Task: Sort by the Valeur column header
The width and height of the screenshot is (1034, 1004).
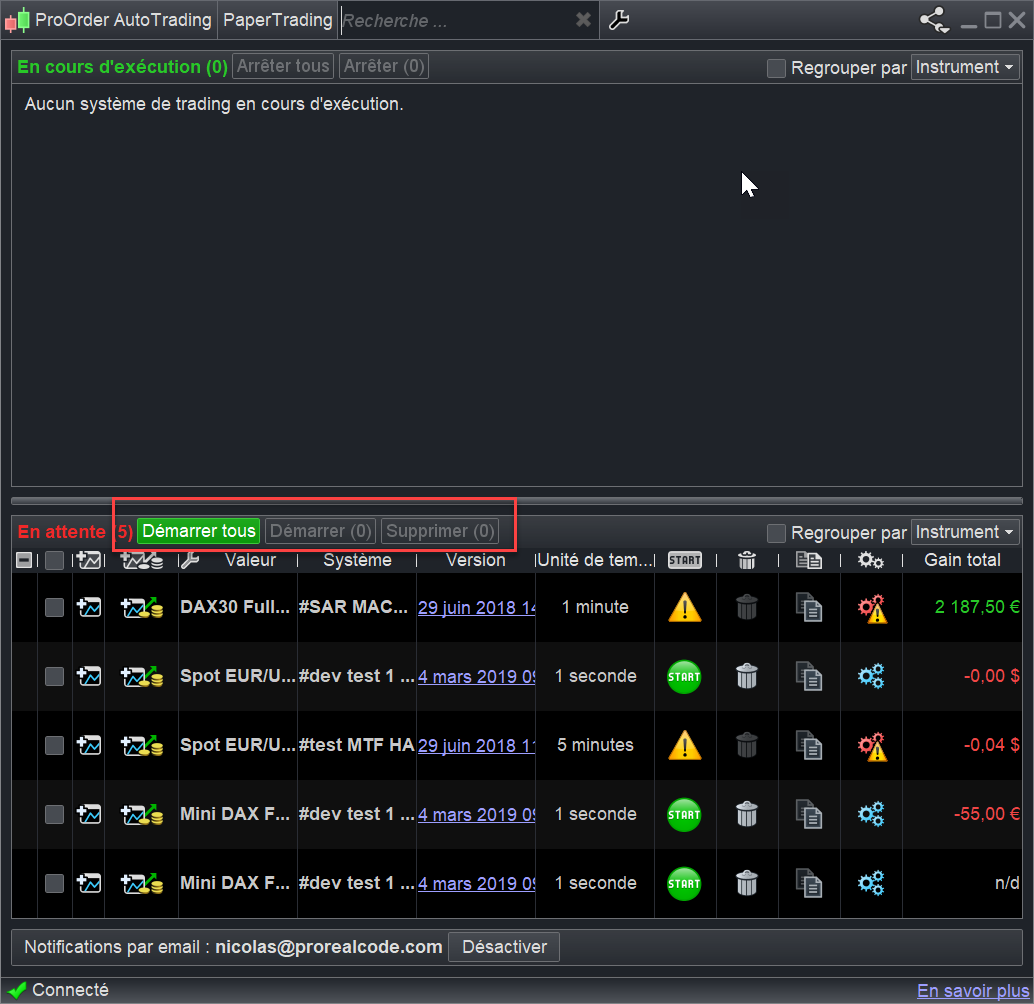Action: (x=250, y=560)
